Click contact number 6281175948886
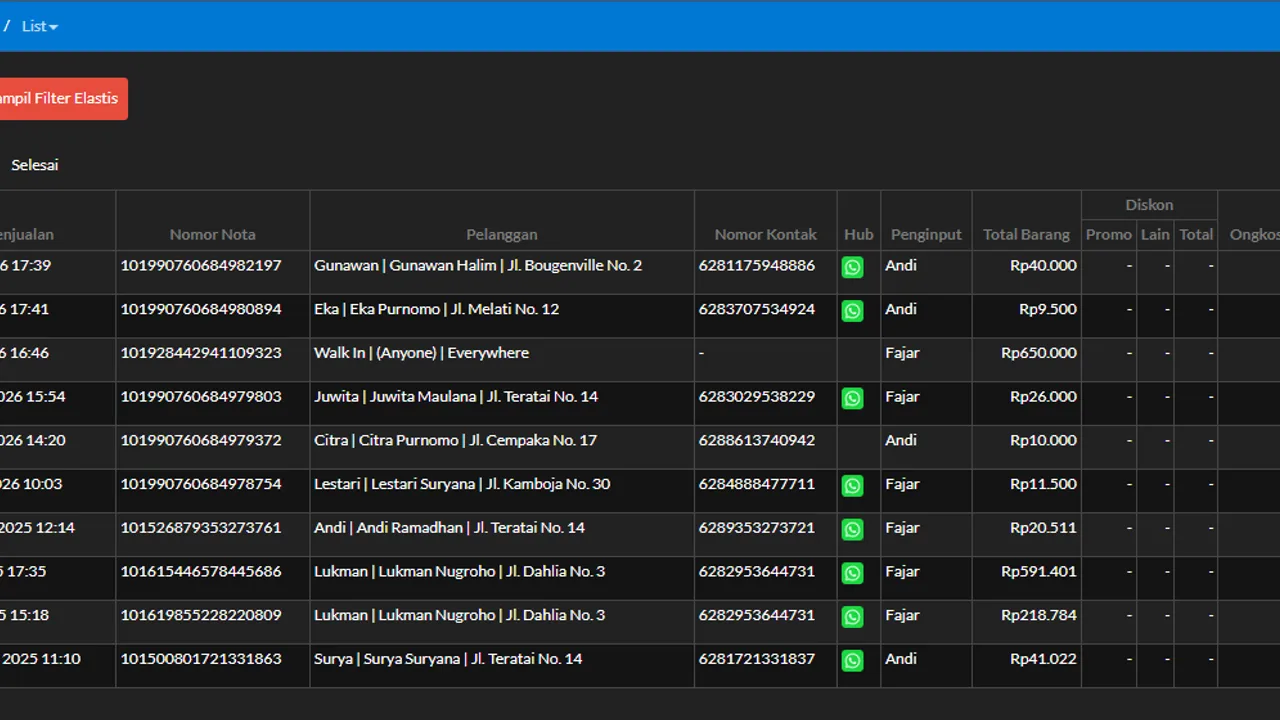The height and width of the screenshot is (720, 1280). 757,265
